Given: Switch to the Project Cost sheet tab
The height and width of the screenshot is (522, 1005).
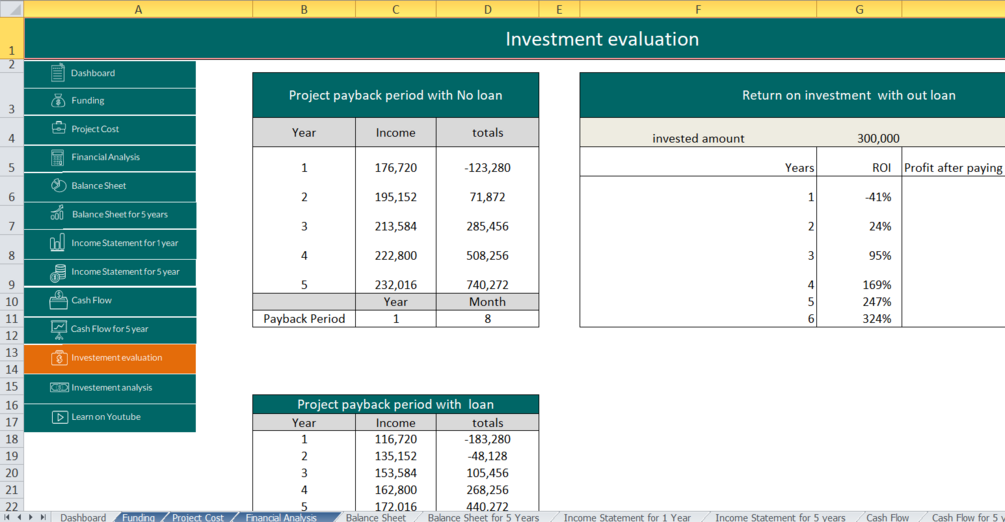Looking at the screenshot, I should click(x=197, y=517).
